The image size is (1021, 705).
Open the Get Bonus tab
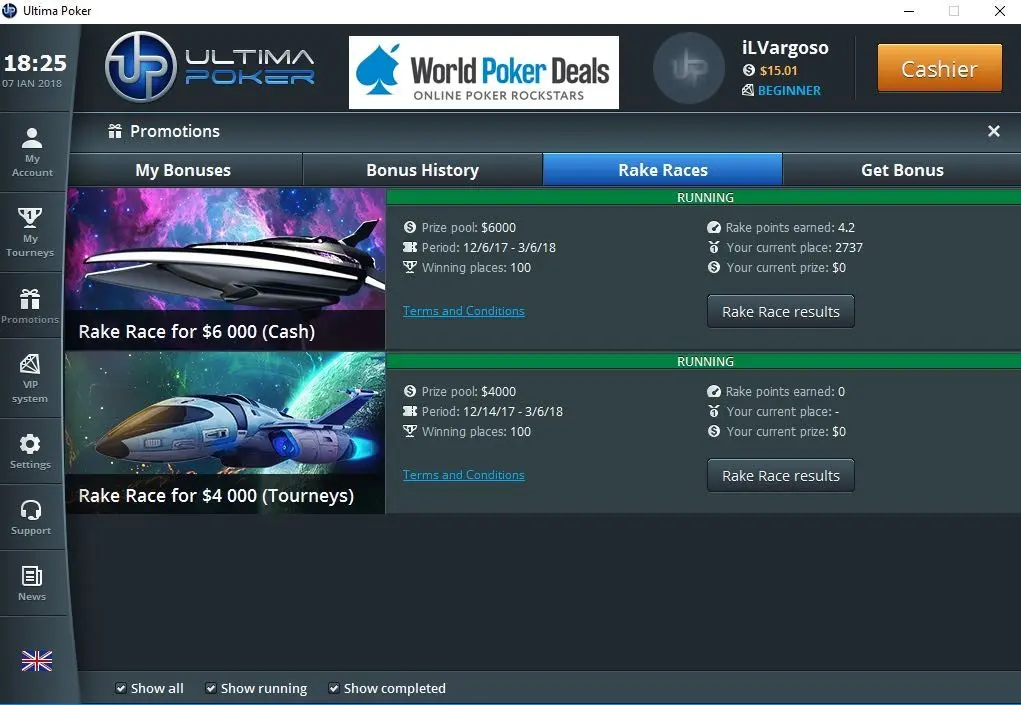pos(901,169)
